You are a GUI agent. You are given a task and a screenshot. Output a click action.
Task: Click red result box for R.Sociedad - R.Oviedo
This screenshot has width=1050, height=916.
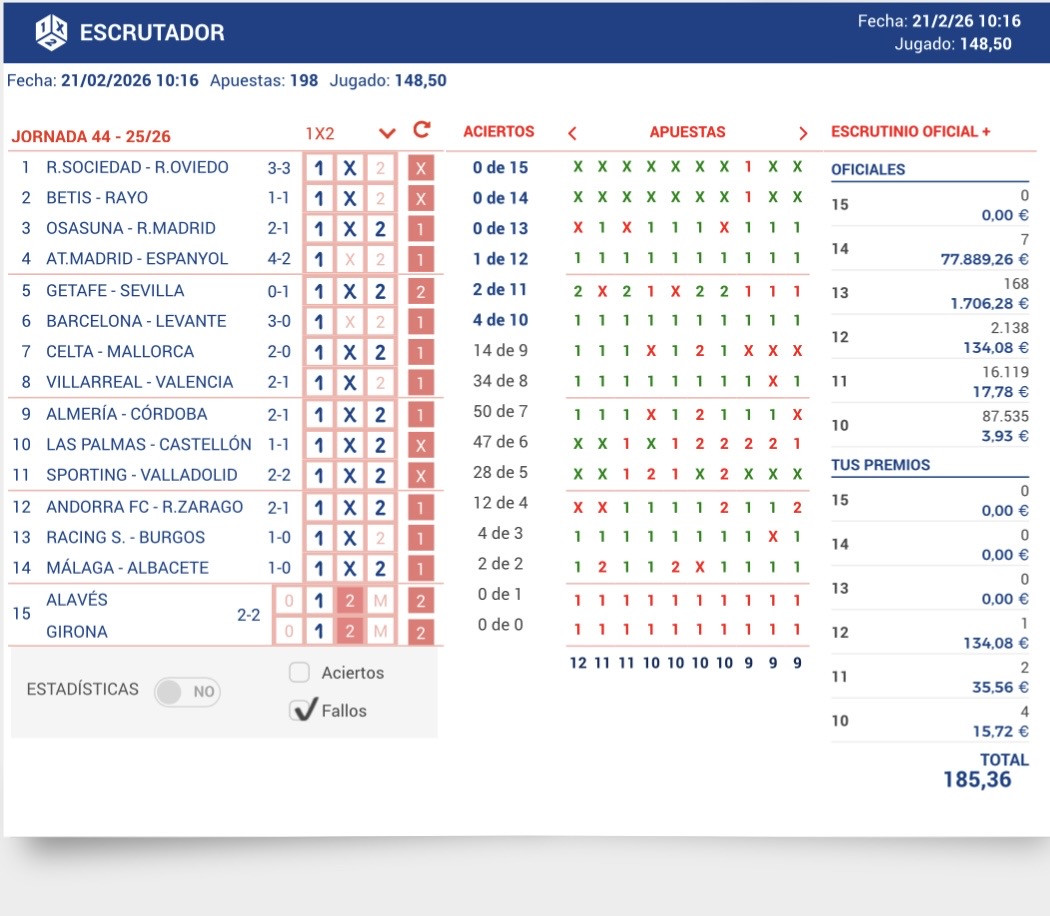421,168
